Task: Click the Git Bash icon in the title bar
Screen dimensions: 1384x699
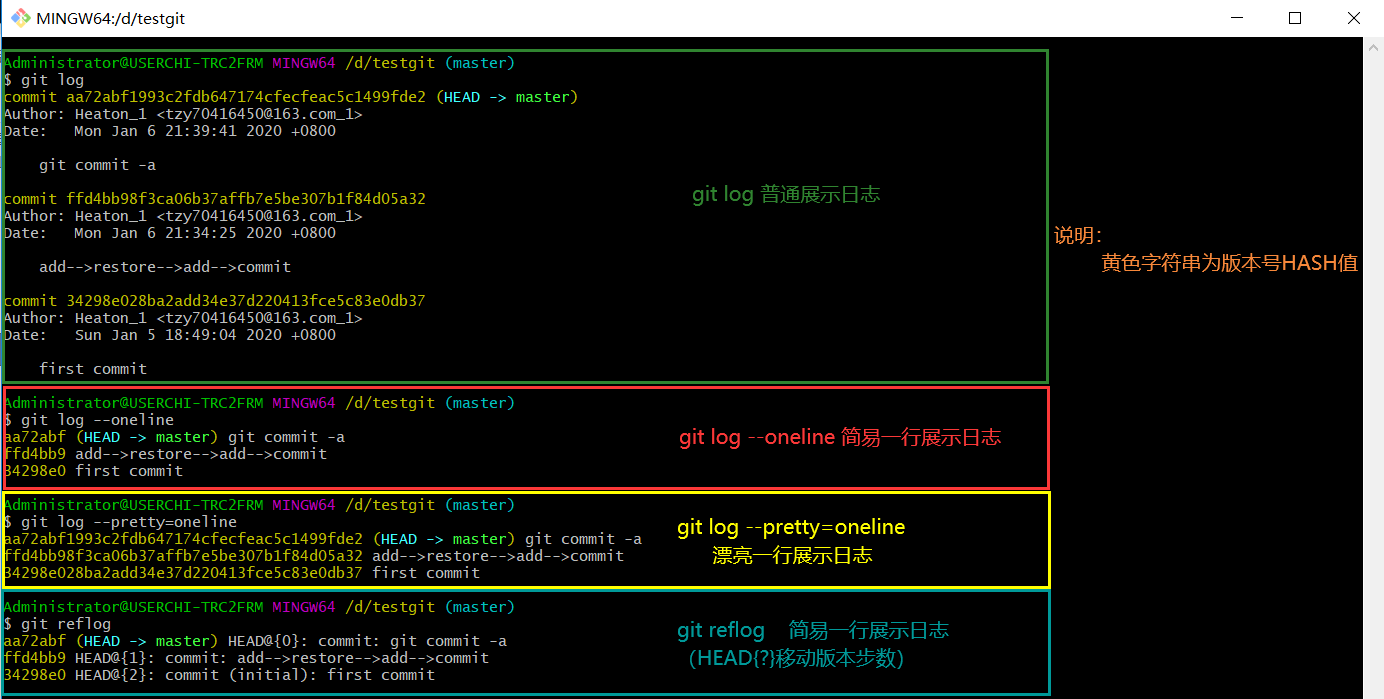Action: (21, 17)
